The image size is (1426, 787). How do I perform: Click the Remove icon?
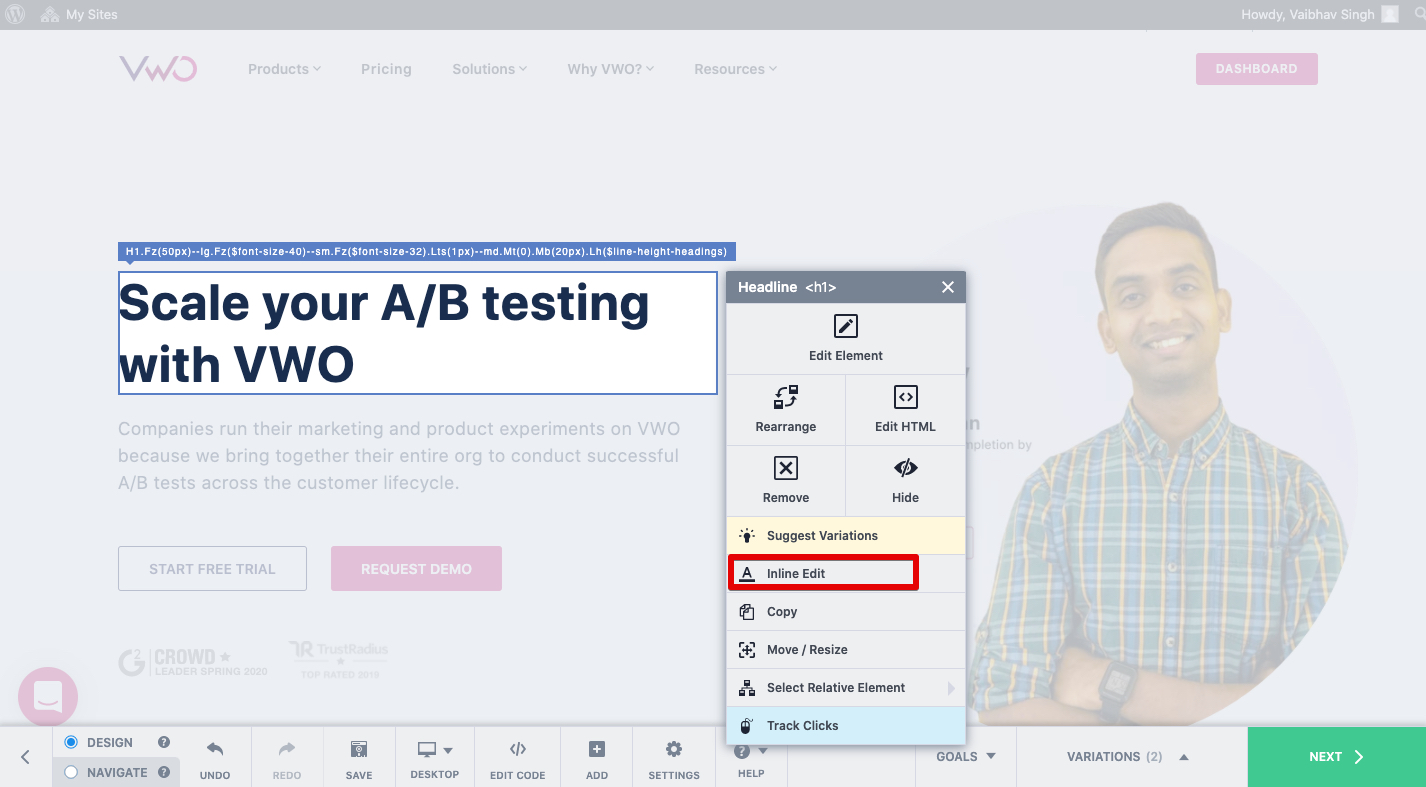(786, 468)
